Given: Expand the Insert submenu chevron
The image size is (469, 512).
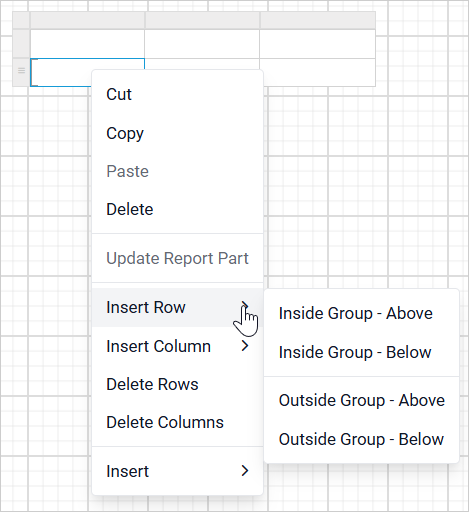Looking at the screenshot, I should pos(245,471).
